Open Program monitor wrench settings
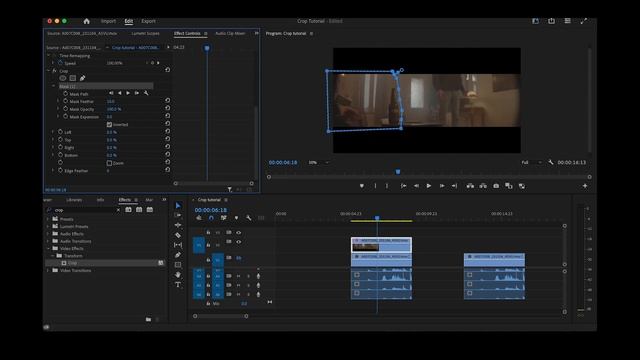This screenshot has height=360, width=640. 551,162
